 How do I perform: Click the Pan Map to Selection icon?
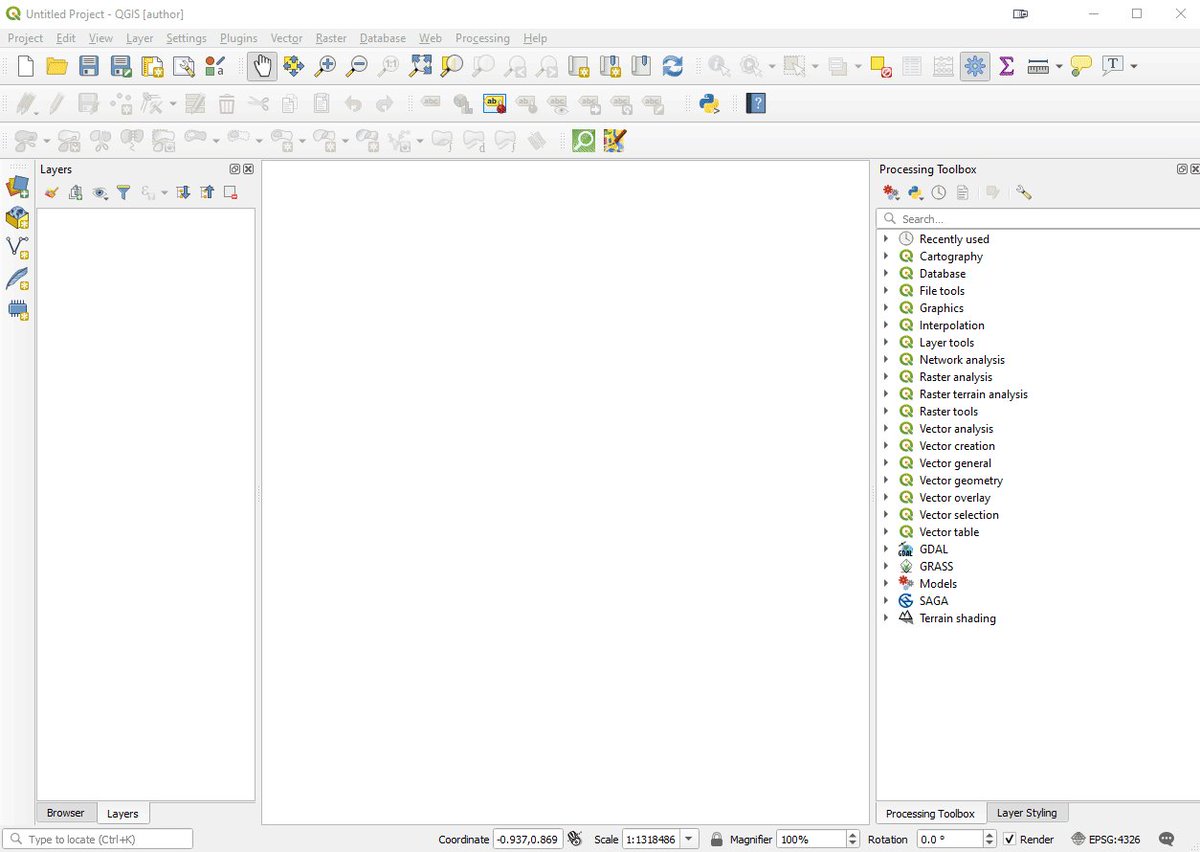293,66
